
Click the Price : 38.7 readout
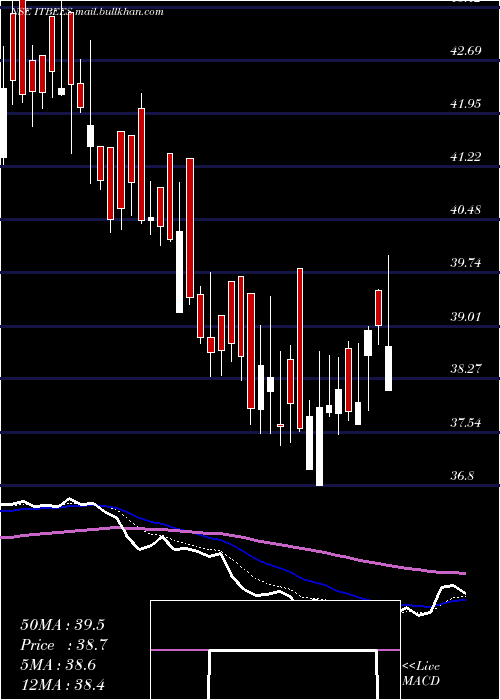64,645
